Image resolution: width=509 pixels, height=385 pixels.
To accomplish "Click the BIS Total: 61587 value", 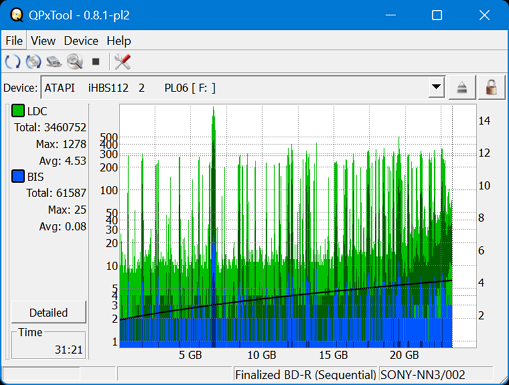I will 56,193.
